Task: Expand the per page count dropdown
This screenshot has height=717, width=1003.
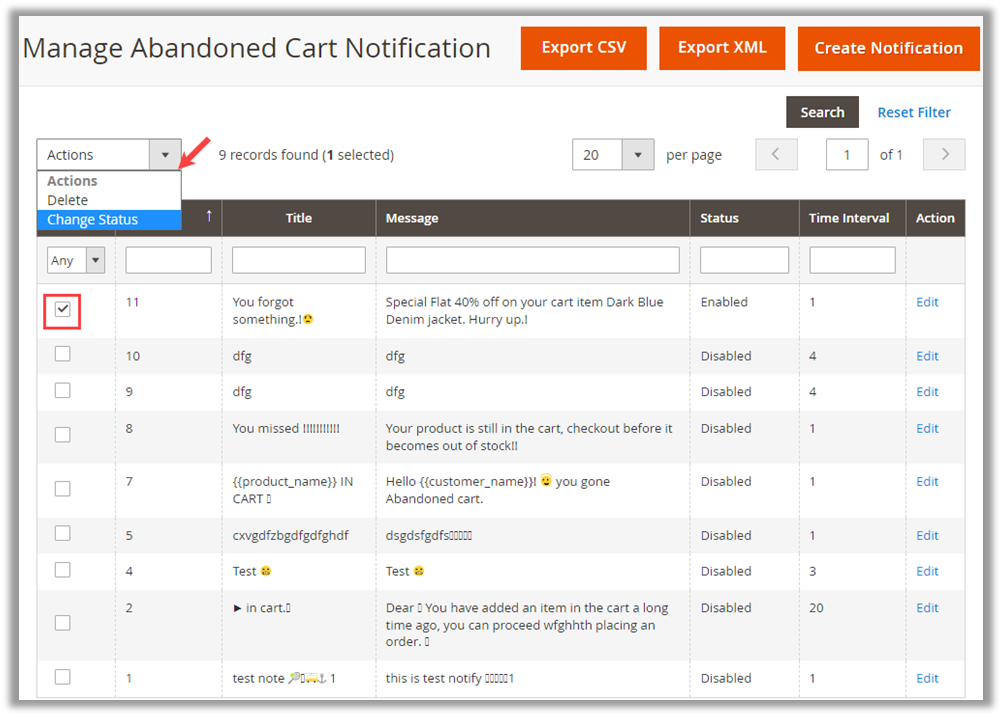Action: tap(638, 155)
